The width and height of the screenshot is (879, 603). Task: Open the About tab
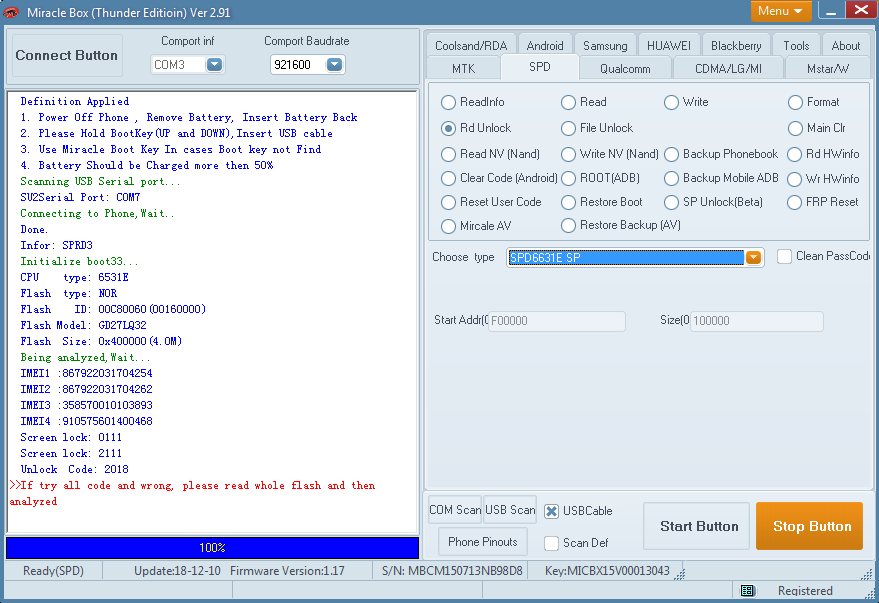(x=845, y=45)
